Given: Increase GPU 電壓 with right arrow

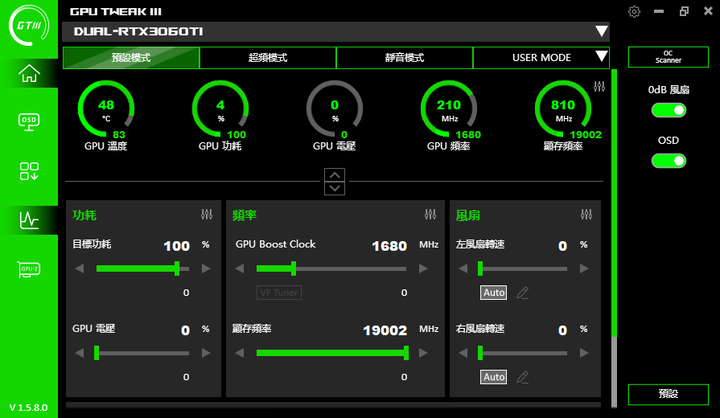Looking at the screenshot, I should pyautogui.click(x=206, y=353).
